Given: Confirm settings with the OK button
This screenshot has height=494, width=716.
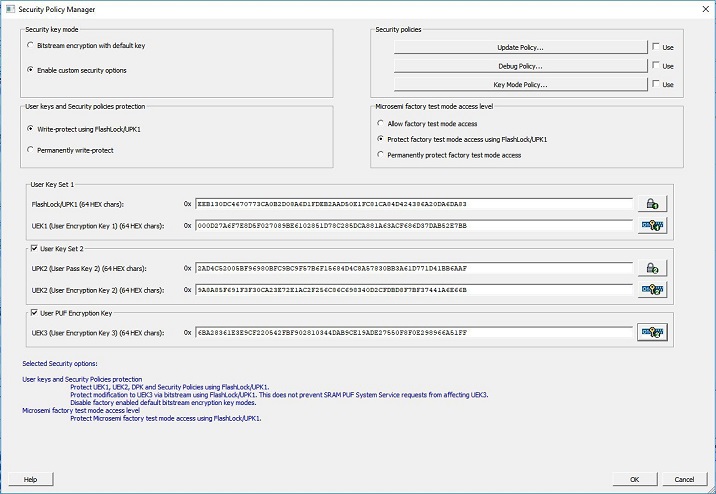Looking at the screenshot, I should coord(633,479).
